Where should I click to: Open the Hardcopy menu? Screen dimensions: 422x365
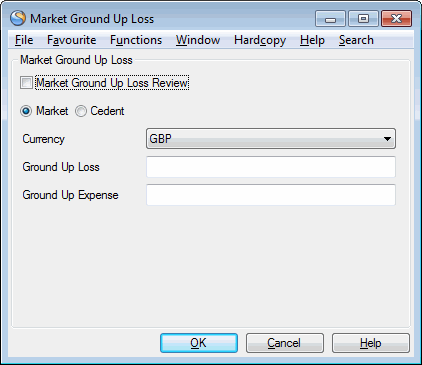coord(260,40)
